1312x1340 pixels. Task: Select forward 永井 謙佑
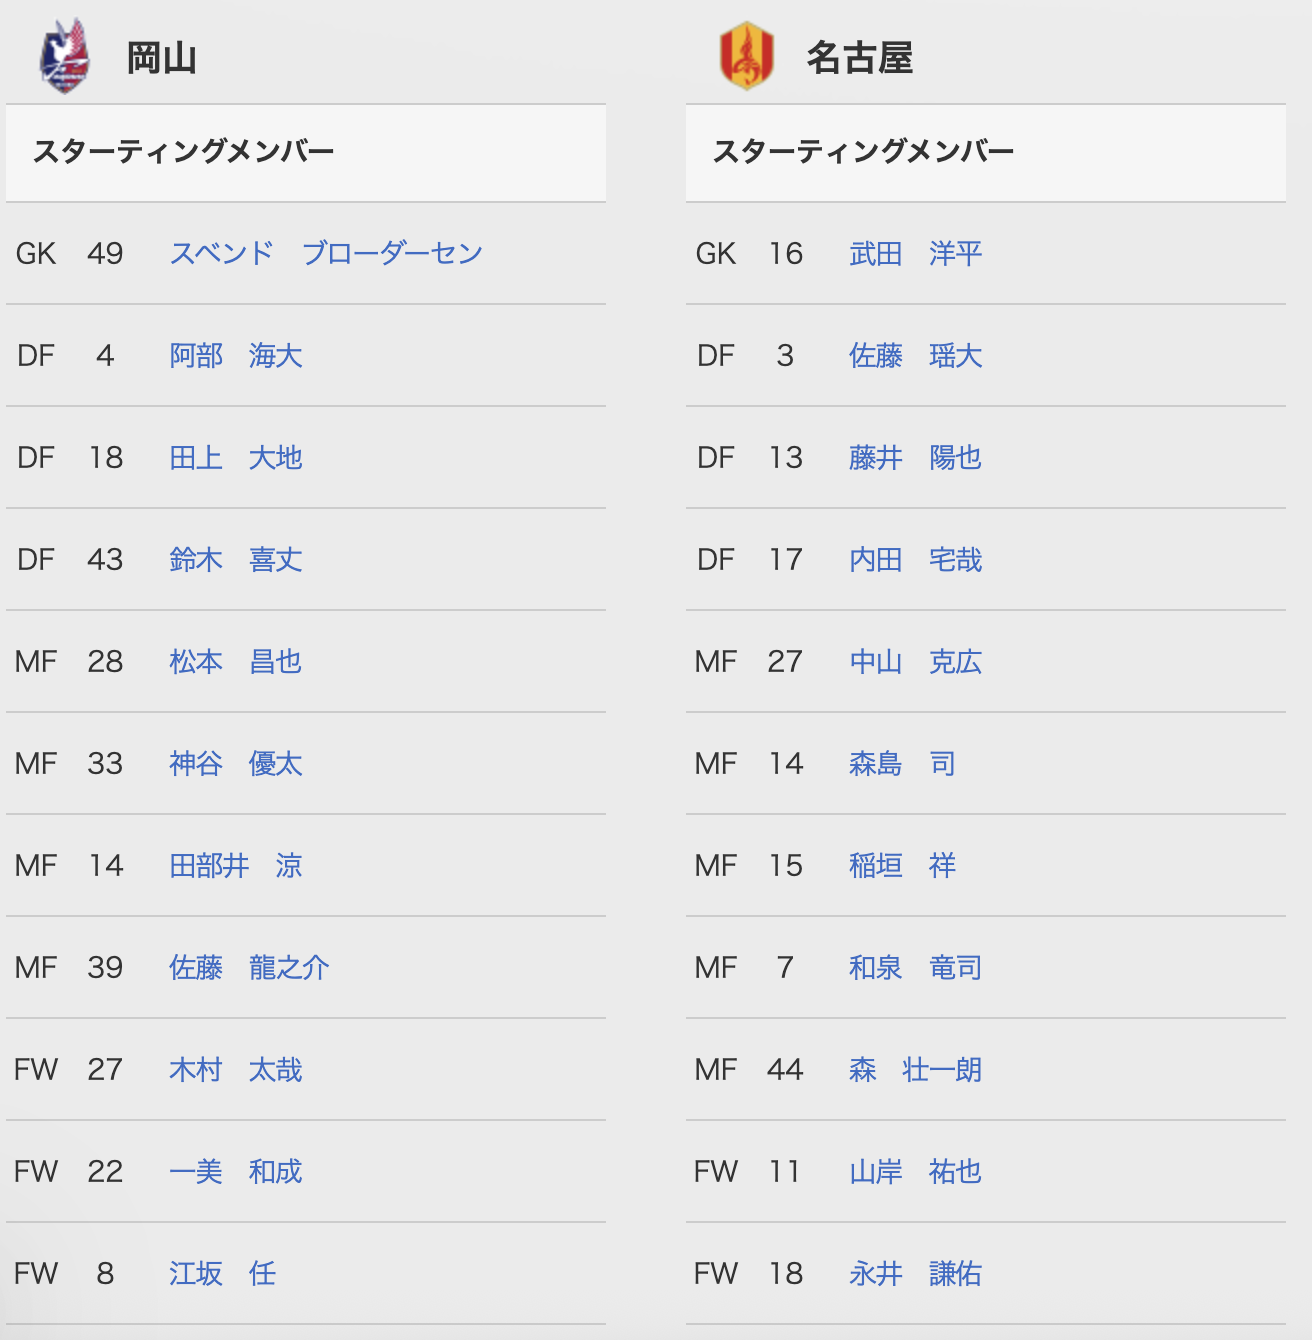tap(916, 1273)
